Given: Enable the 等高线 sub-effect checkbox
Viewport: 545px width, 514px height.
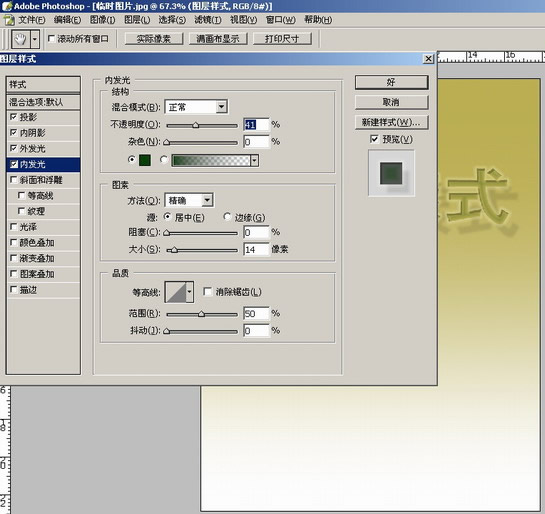Looking at the screenshot, I should [21, 195].
